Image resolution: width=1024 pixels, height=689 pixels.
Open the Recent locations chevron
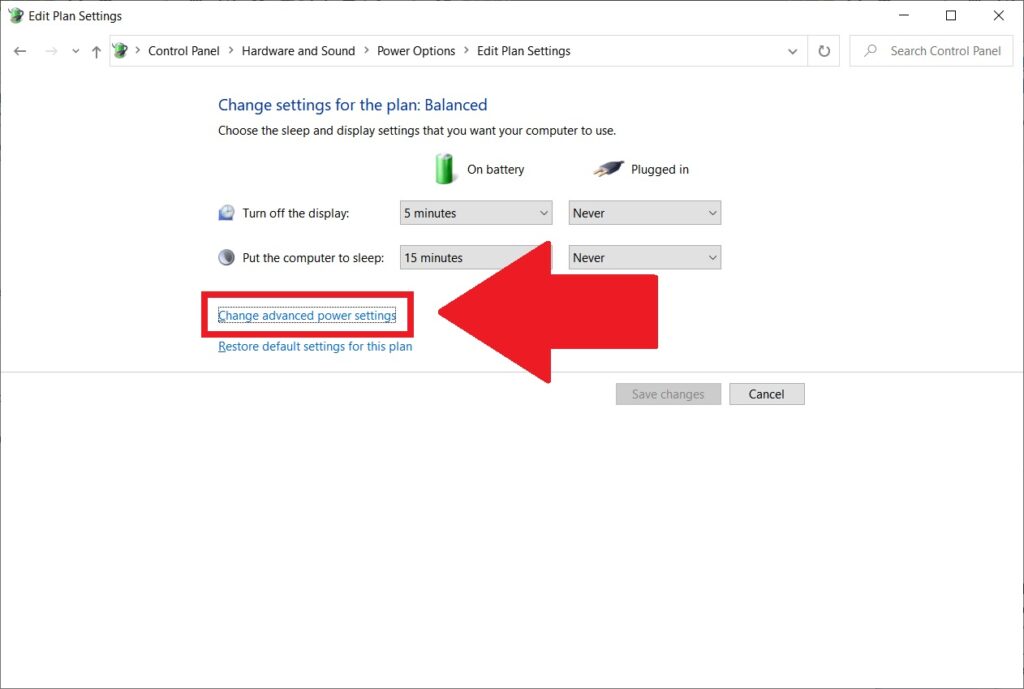(x=76, y=51)
